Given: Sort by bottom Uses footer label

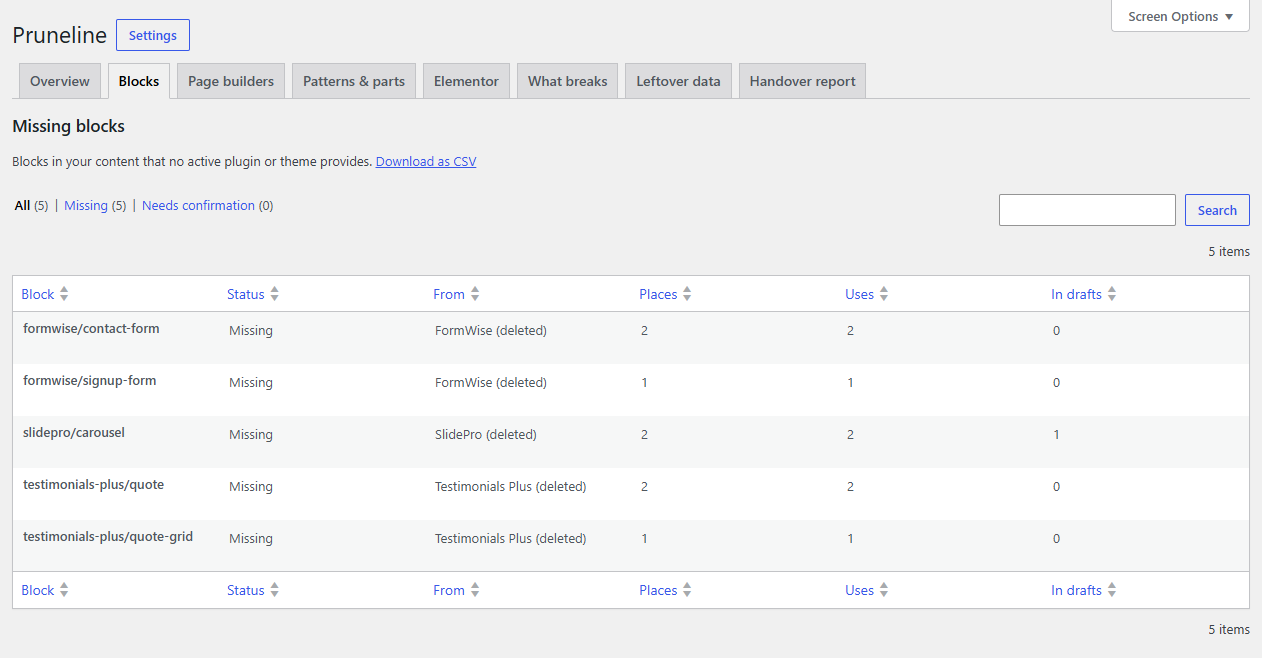Looking at the screenshot, I should tap(860, 590).
